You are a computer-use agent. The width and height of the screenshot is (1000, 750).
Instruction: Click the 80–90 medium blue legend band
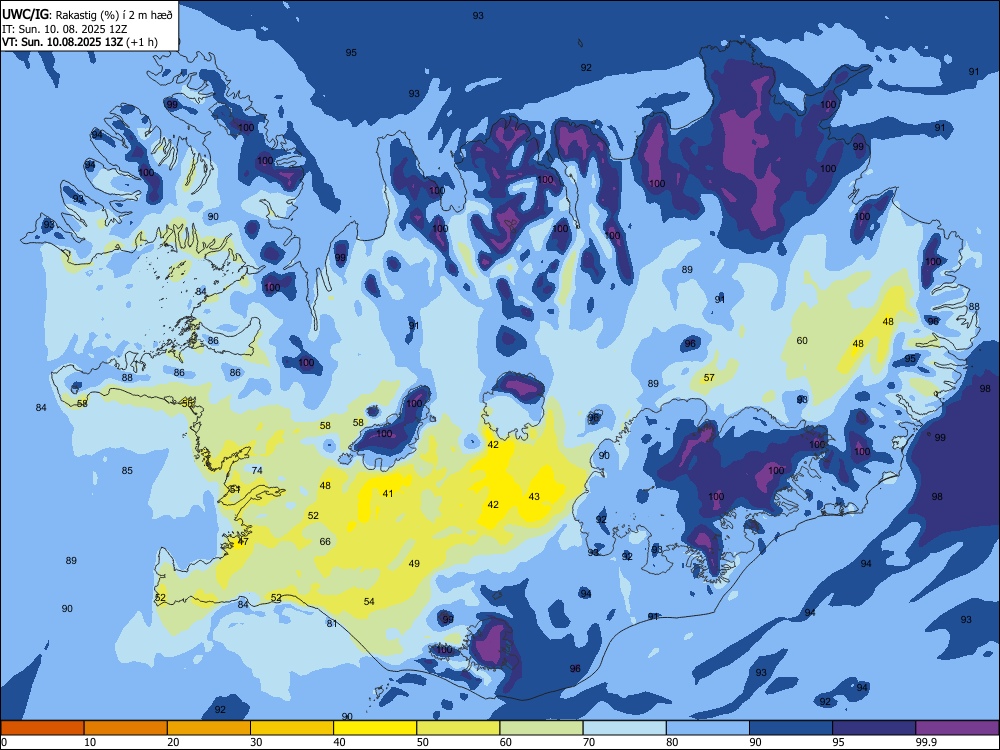click(x=708, y=728)
